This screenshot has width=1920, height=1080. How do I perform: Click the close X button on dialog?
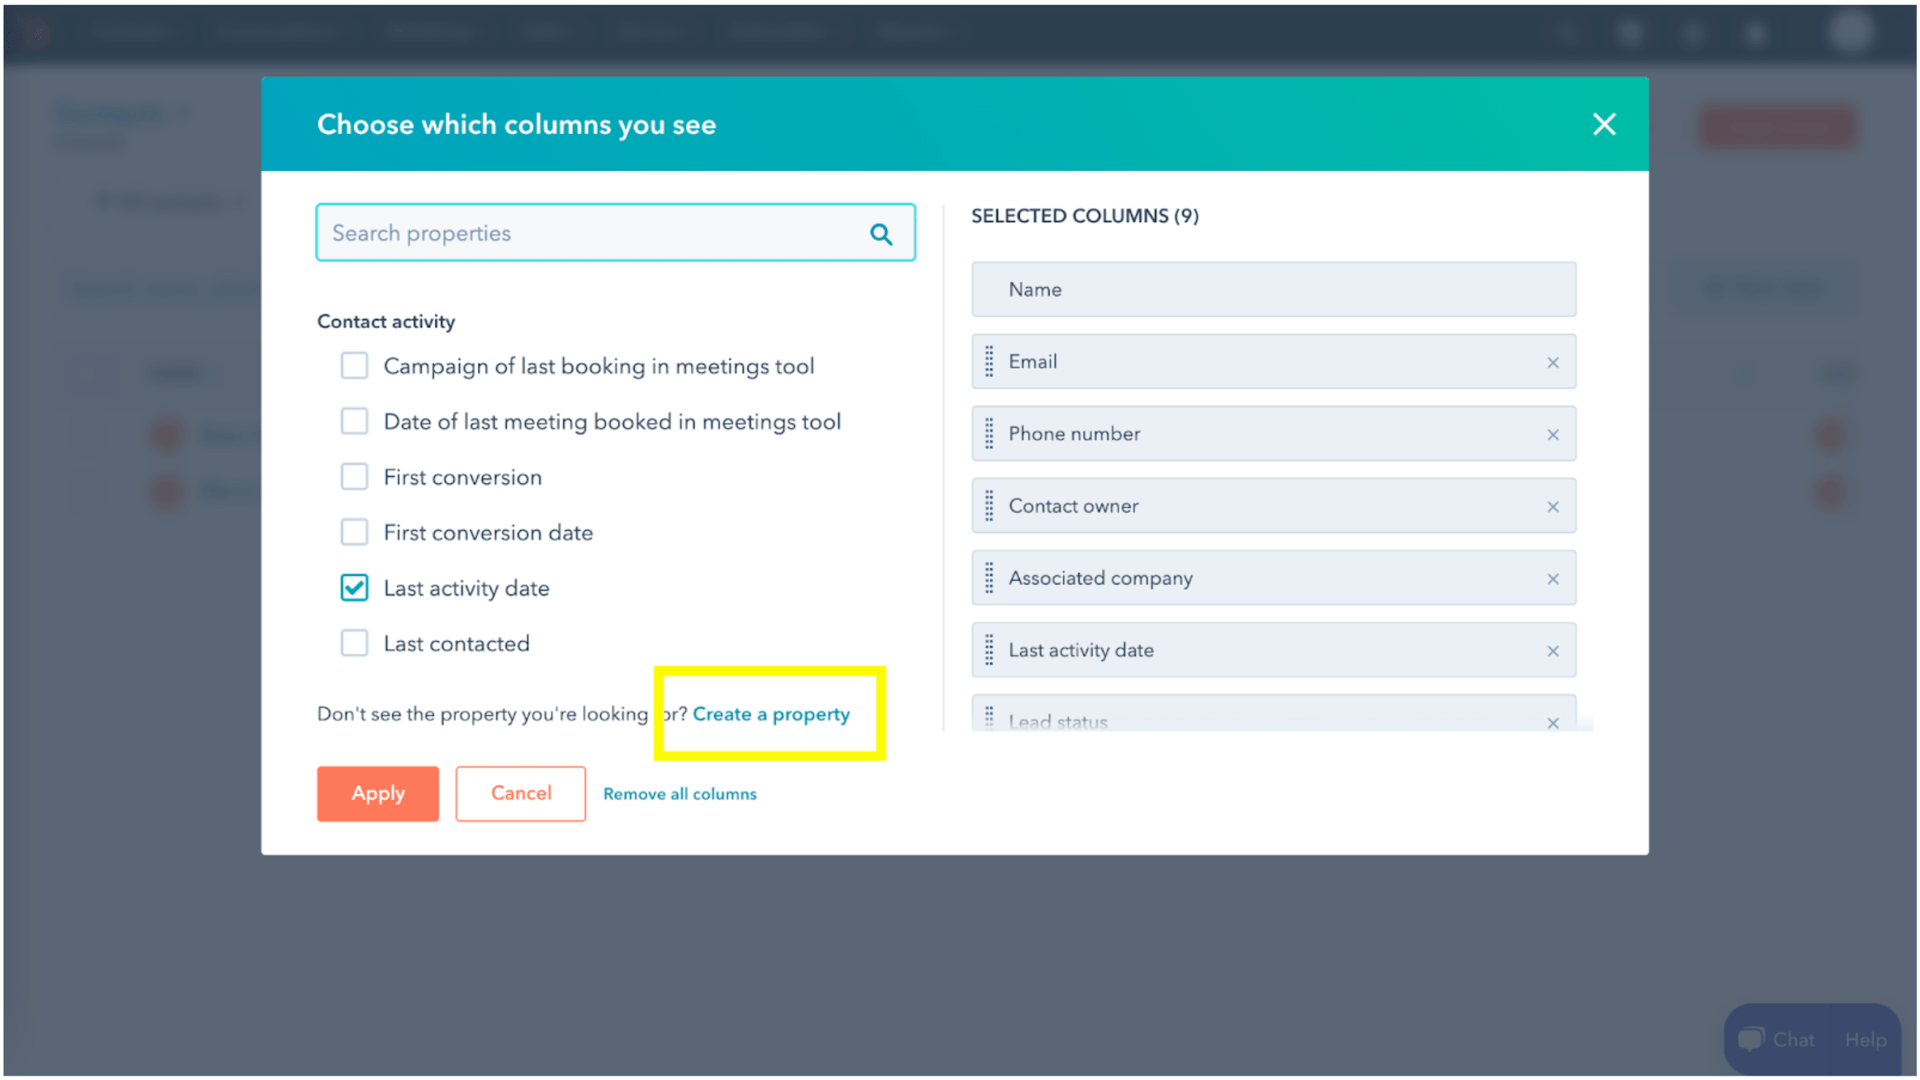pos(1605,124)
